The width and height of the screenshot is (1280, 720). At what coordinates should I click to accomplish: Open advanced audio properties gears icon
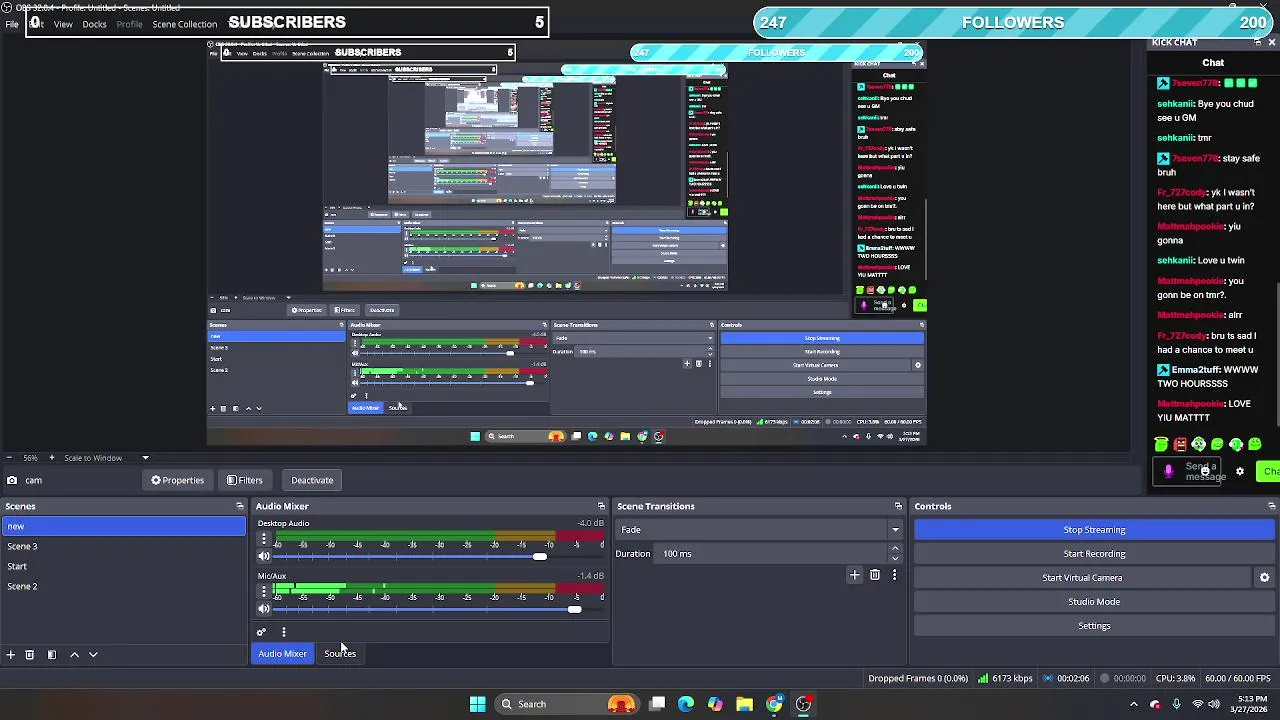(x=261, y=632)
